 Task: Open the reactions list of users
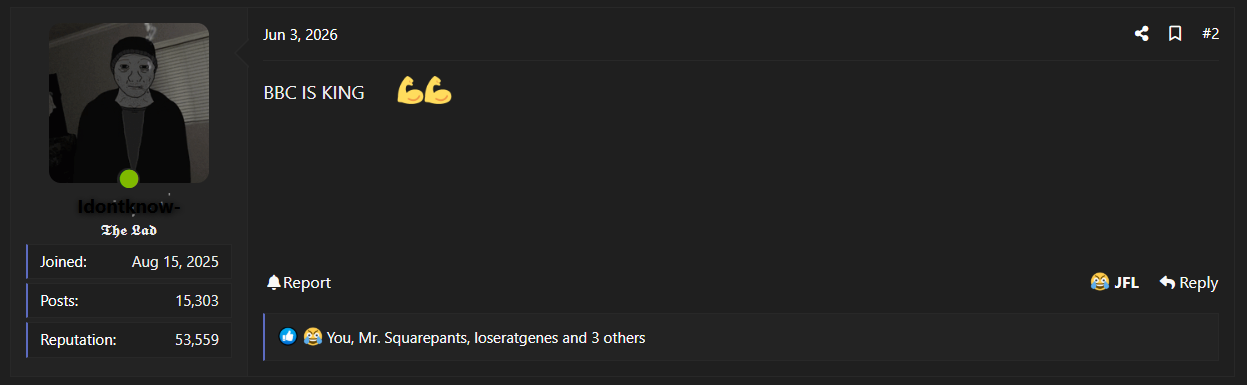pos(486,338)
